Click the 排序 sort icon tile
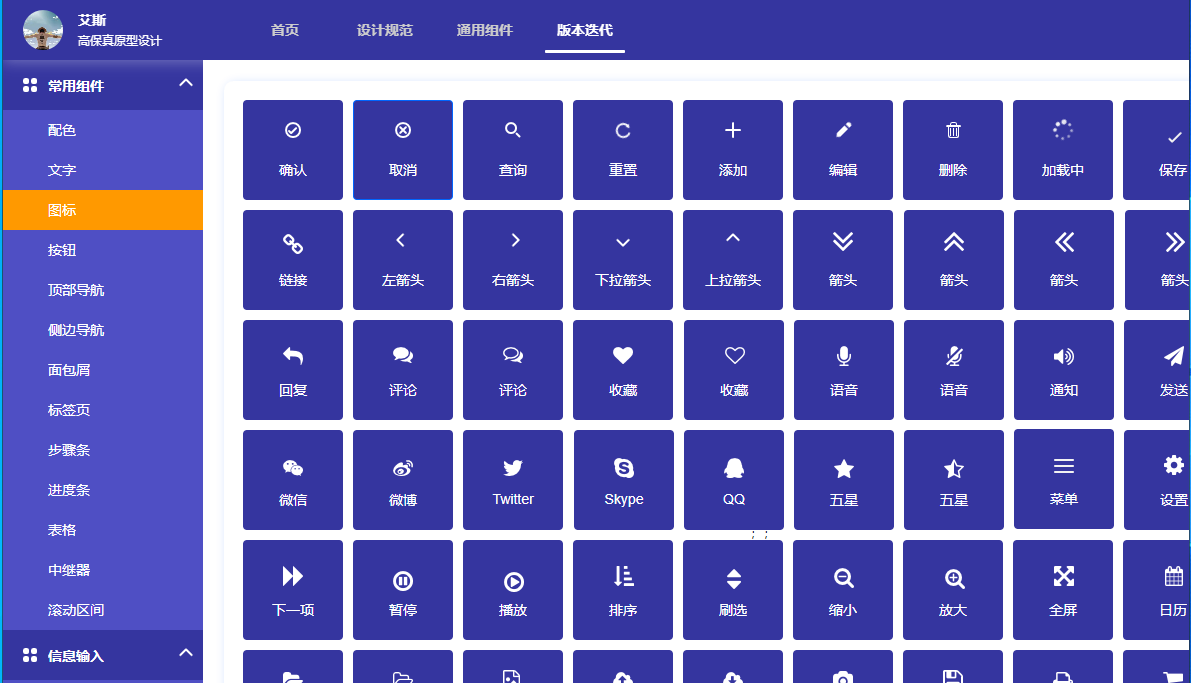 (x=623, y=590)
